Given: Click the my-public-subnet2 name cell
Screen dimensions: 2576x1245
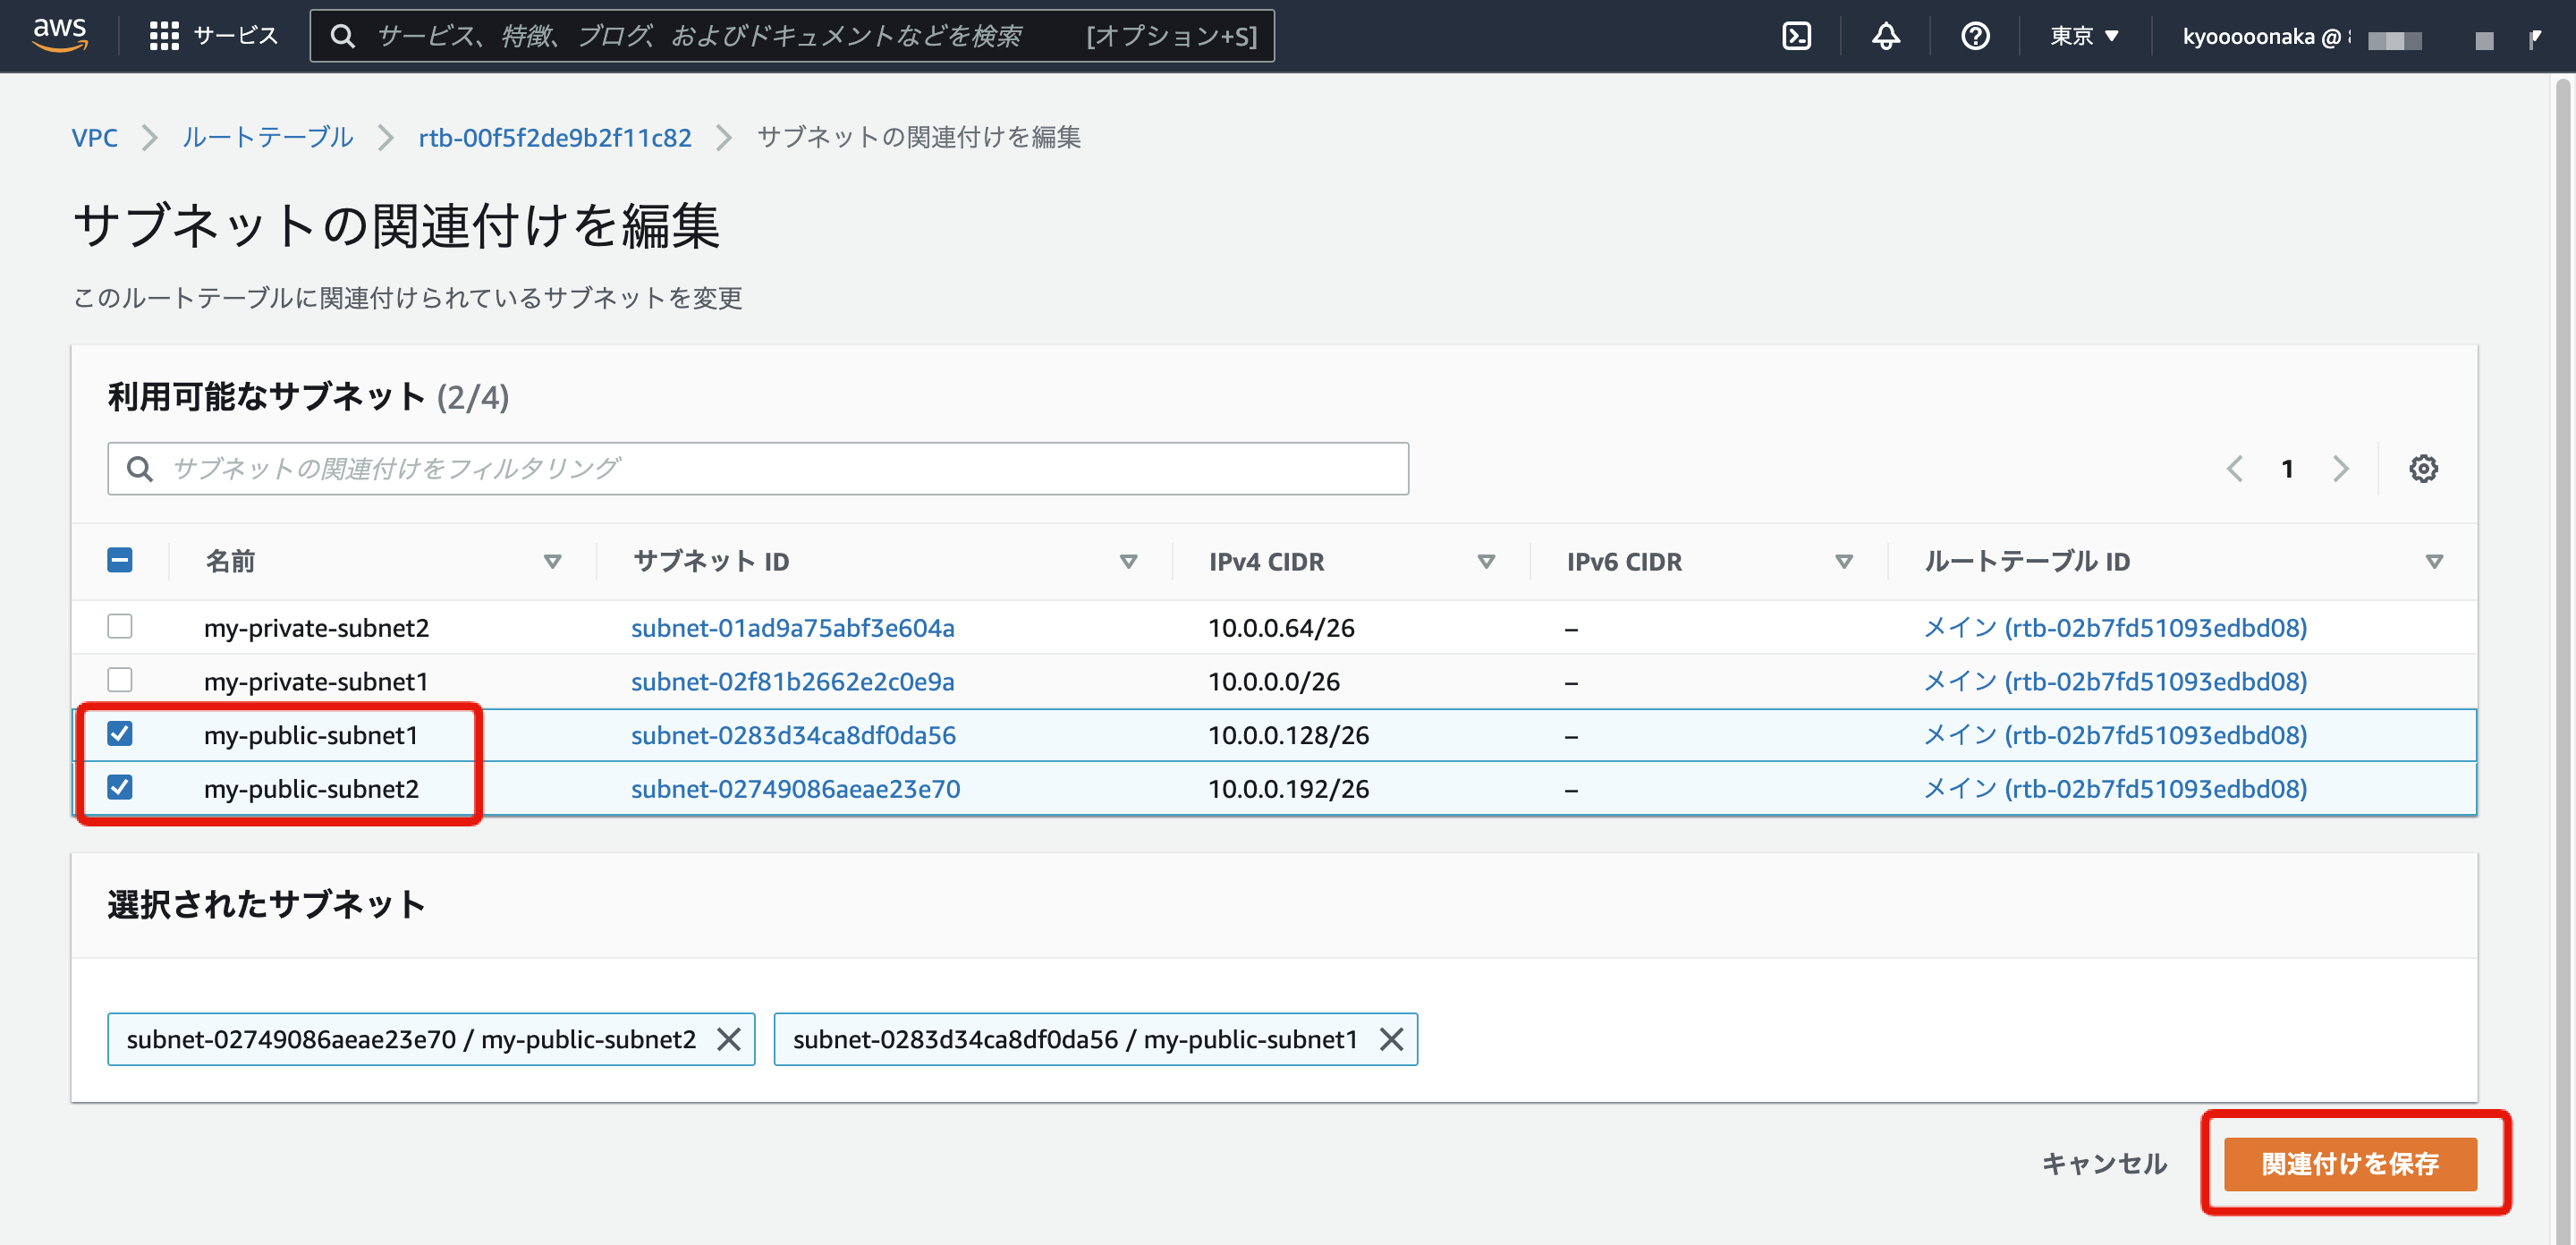Looking at the screenshot, I should pyautogui.click(x=311, y=789).
